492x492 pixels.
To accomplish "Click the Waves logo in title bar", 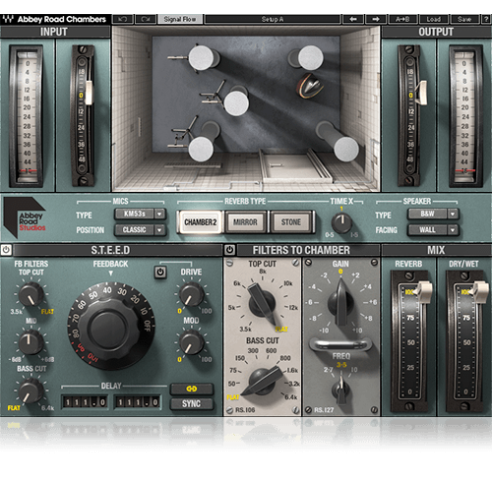I will tap(8, 19).
